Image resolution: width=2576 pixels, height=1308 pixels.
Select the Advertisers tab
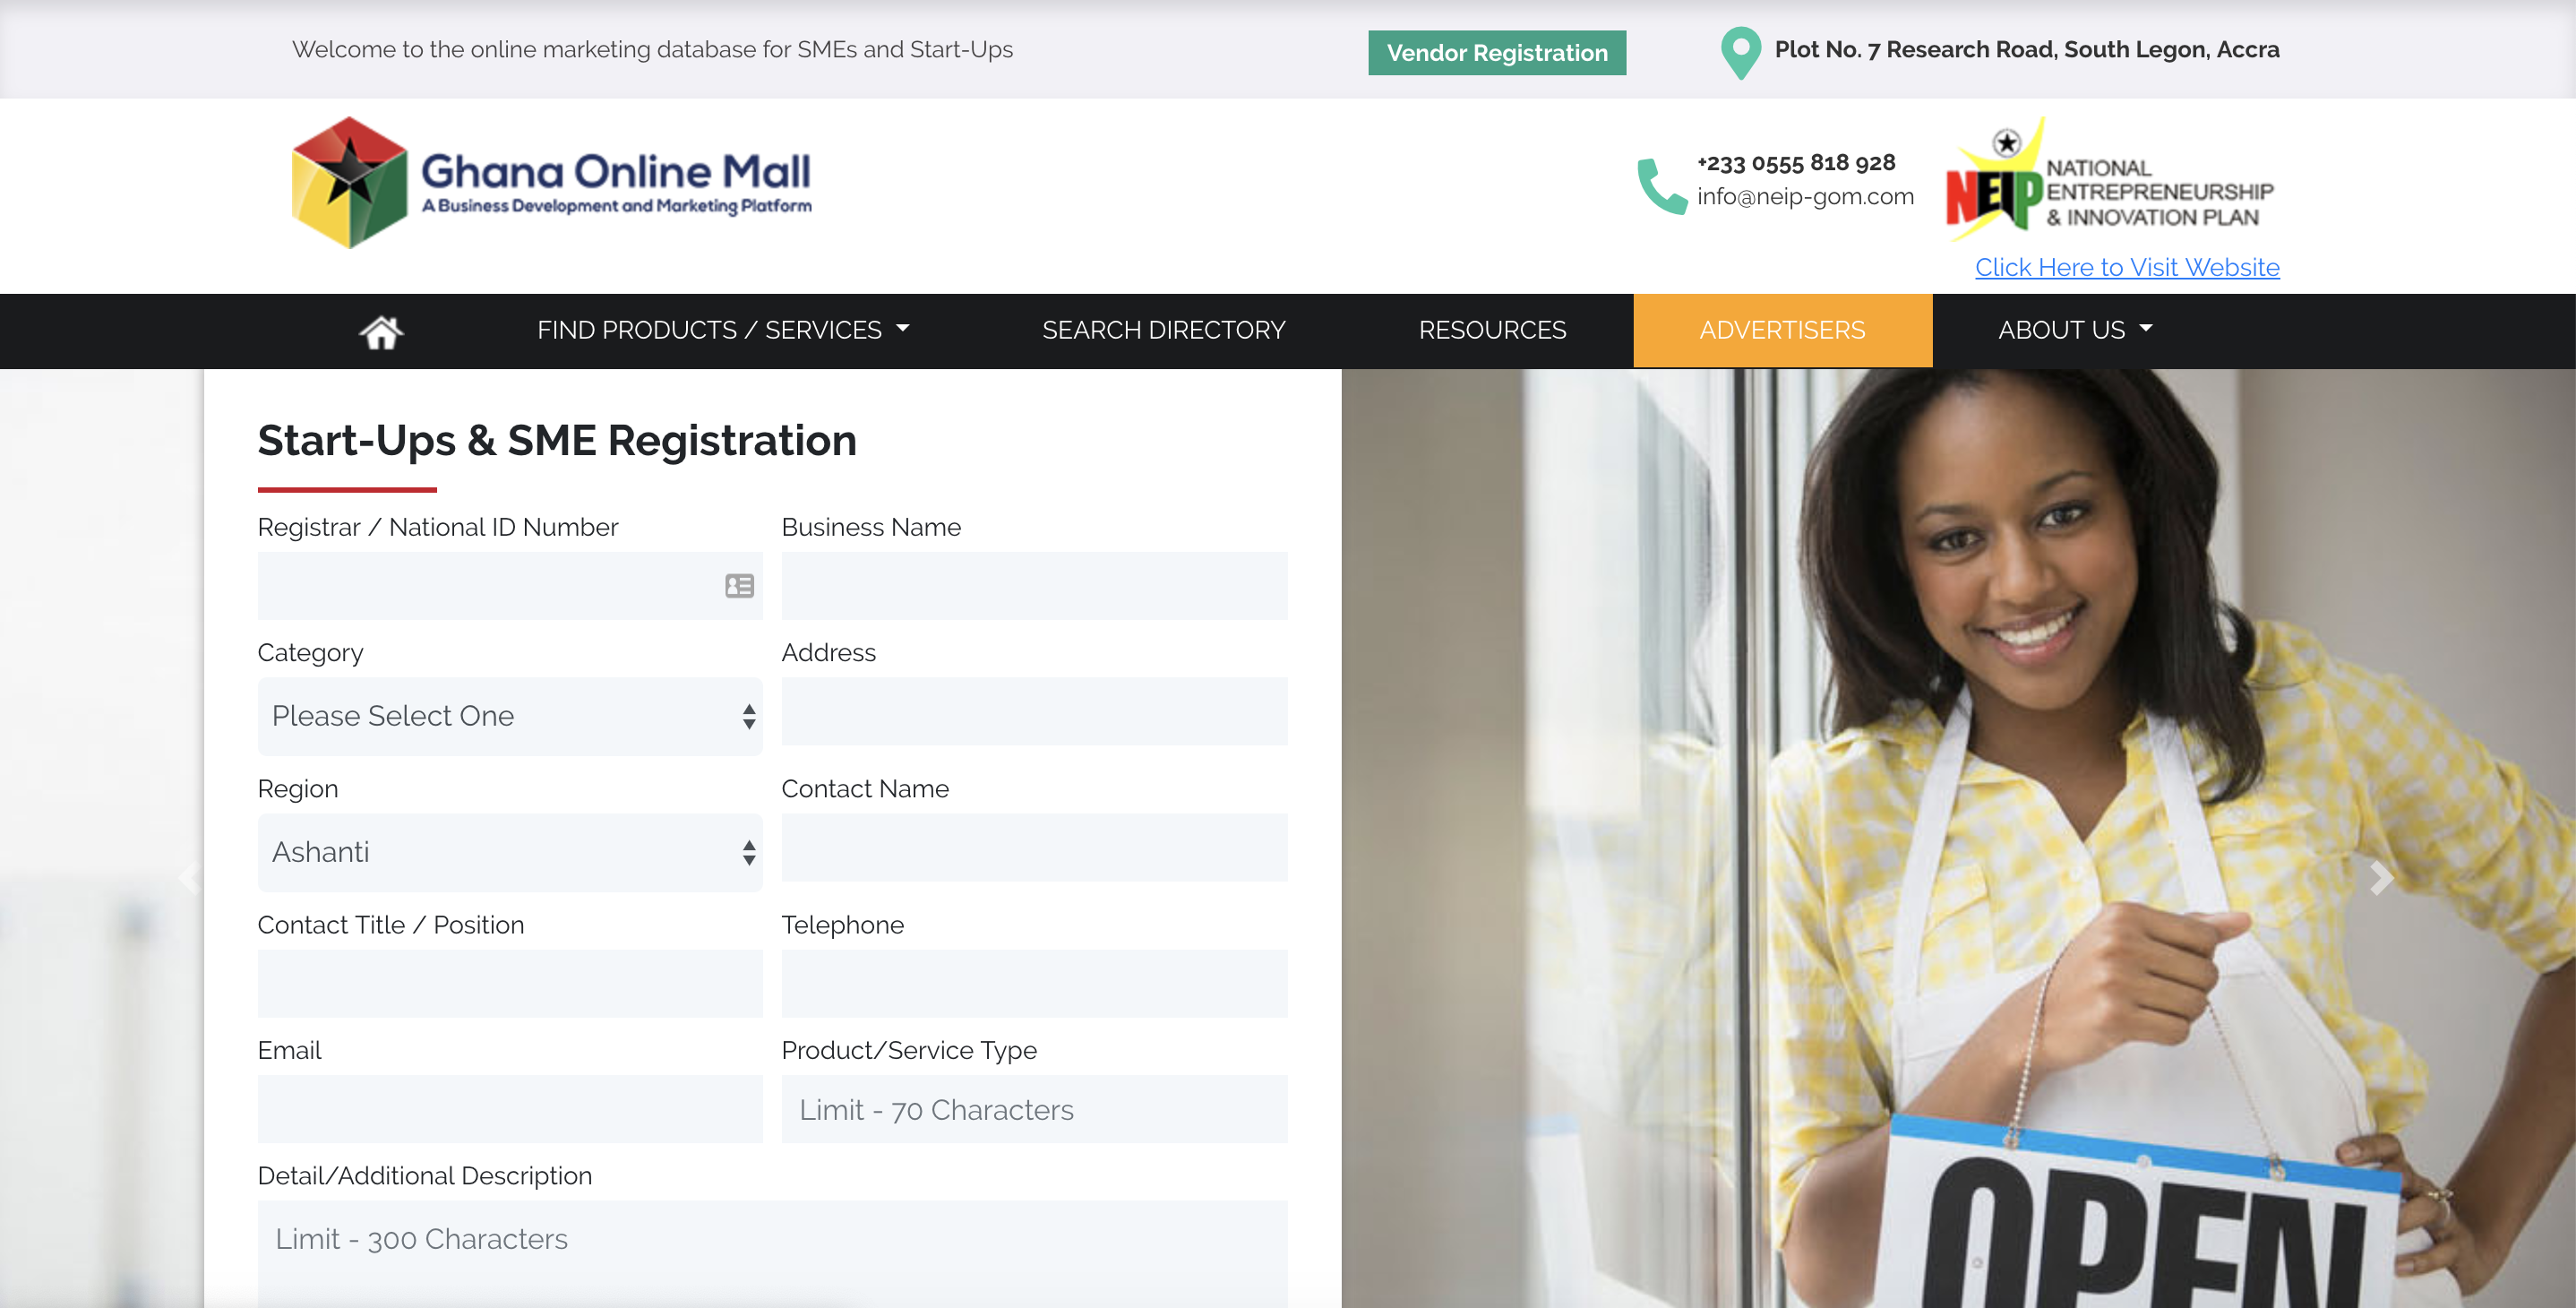1782,330
